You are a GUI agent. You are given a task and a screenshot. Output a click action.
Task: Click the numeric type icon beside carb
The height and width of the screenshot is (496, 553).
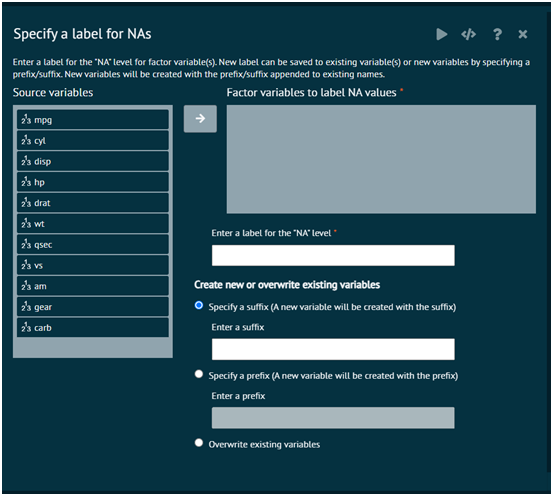(x=26, y=328)
